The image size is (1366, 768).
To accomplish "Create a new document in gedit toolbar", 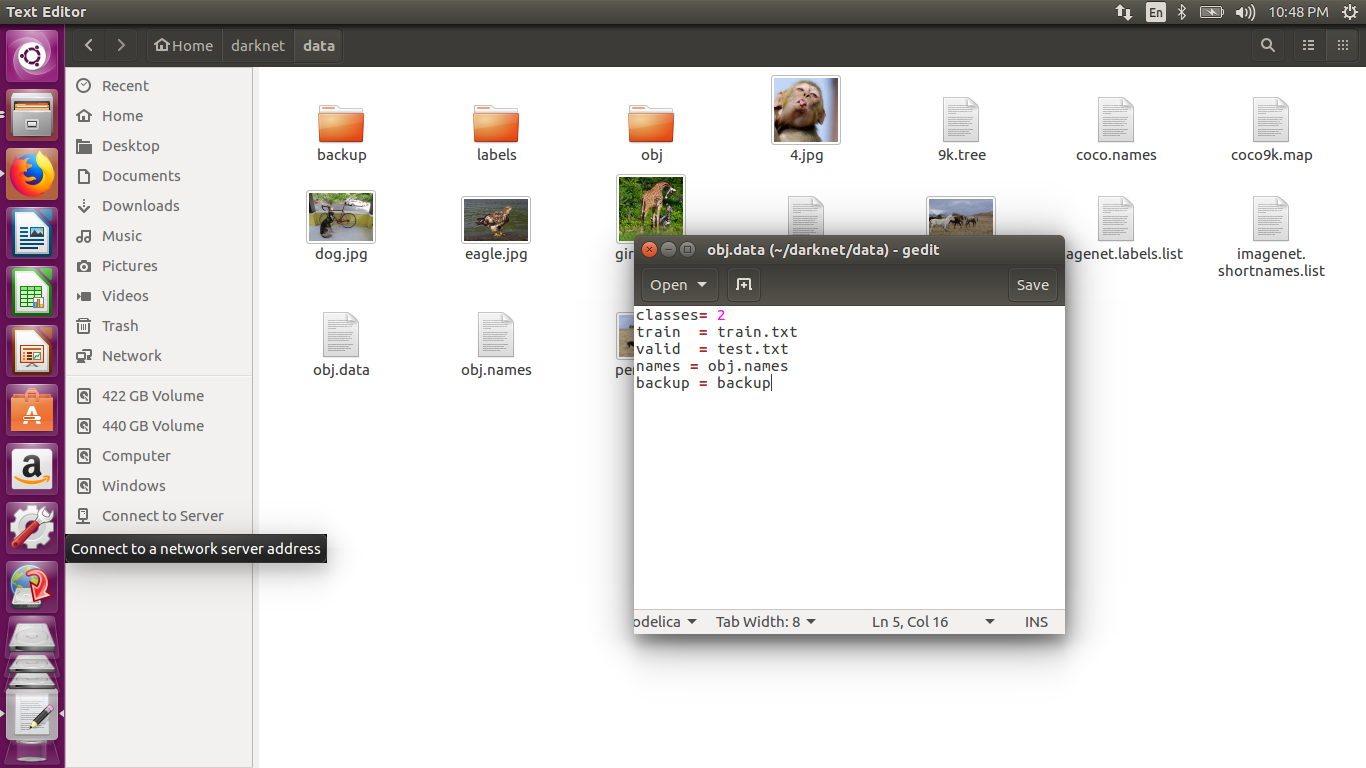I will click(x=743, y=284).
